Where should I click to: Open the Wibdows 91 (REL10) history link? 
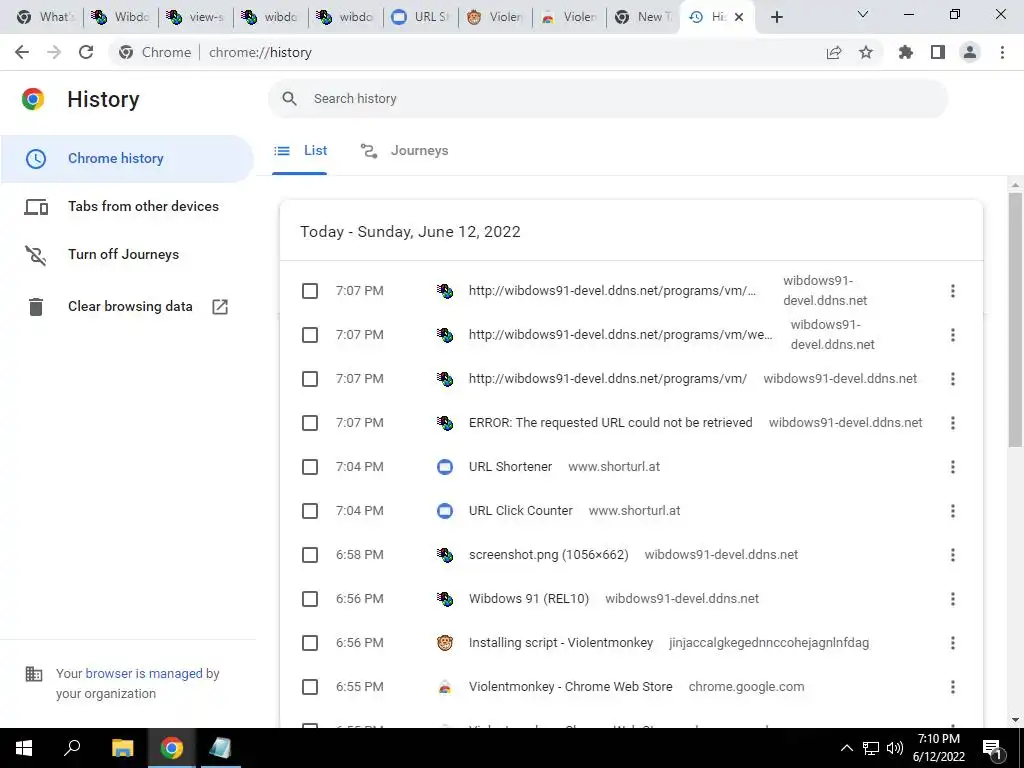click(x=528, y=599)
